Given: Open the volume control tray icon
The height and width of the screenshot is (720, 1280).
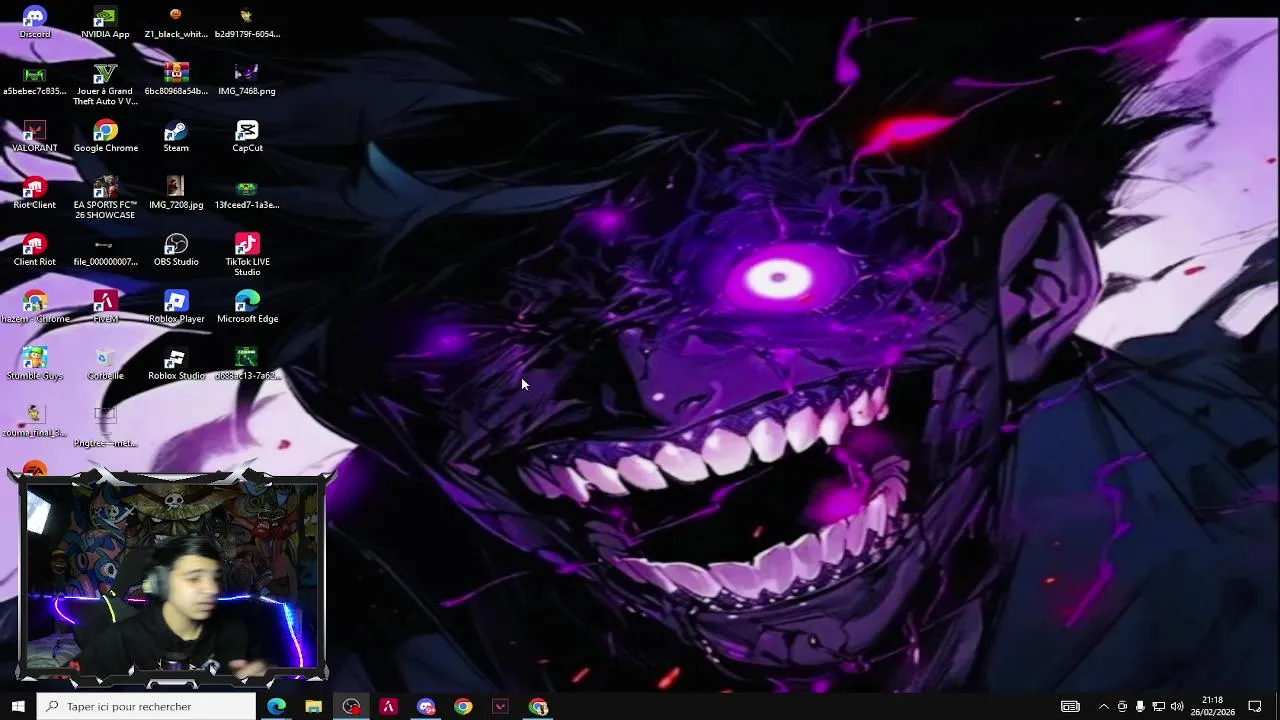Looking at the screenshot, I should (1177, 706).
